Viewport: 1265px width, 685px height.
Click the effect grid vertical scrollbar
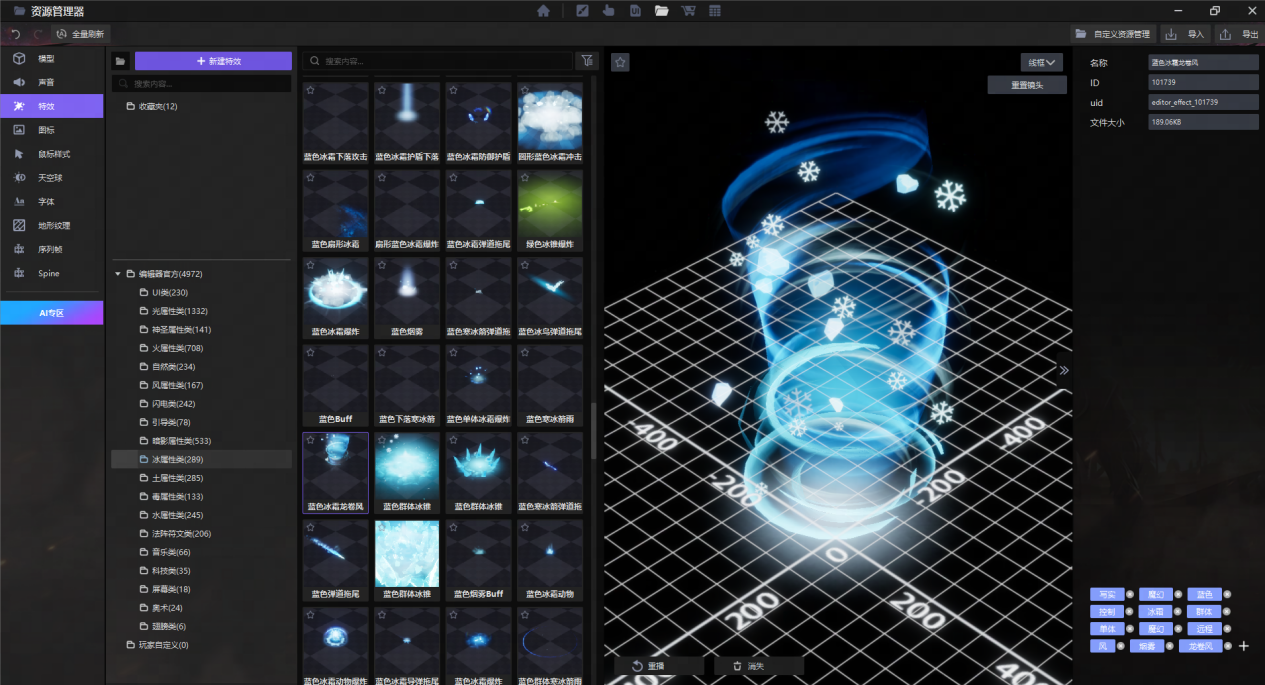coord(594,430)
